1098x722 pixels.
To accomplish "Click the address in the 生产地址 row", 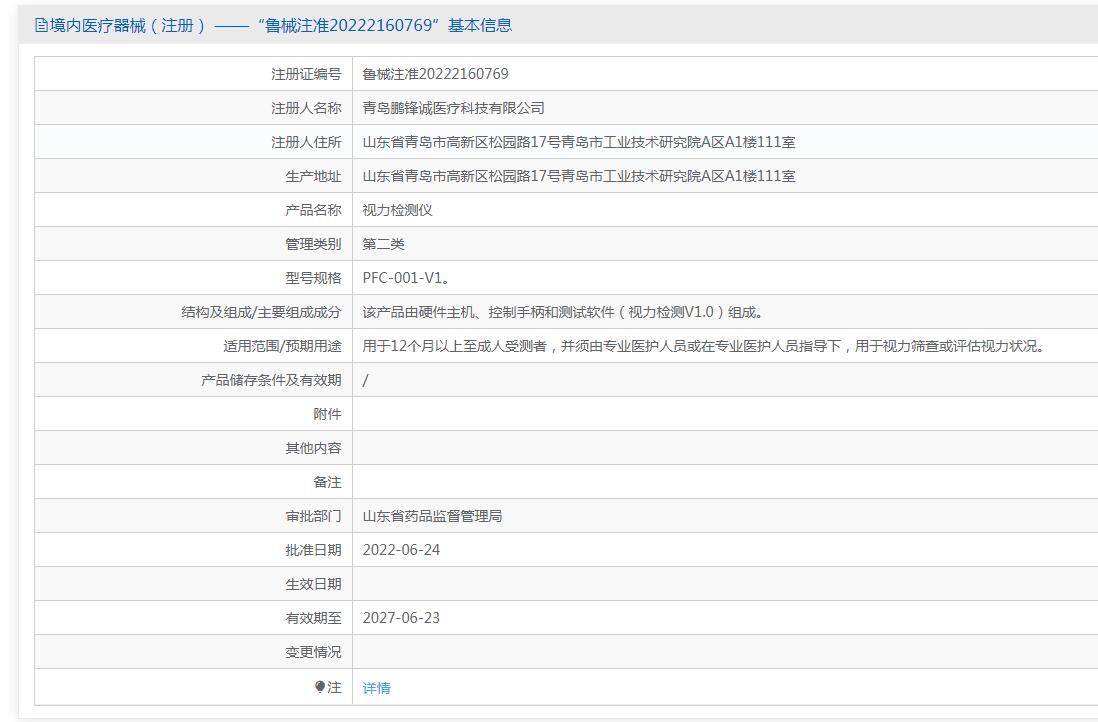I will pyautogui.click(x=578, y=176).
